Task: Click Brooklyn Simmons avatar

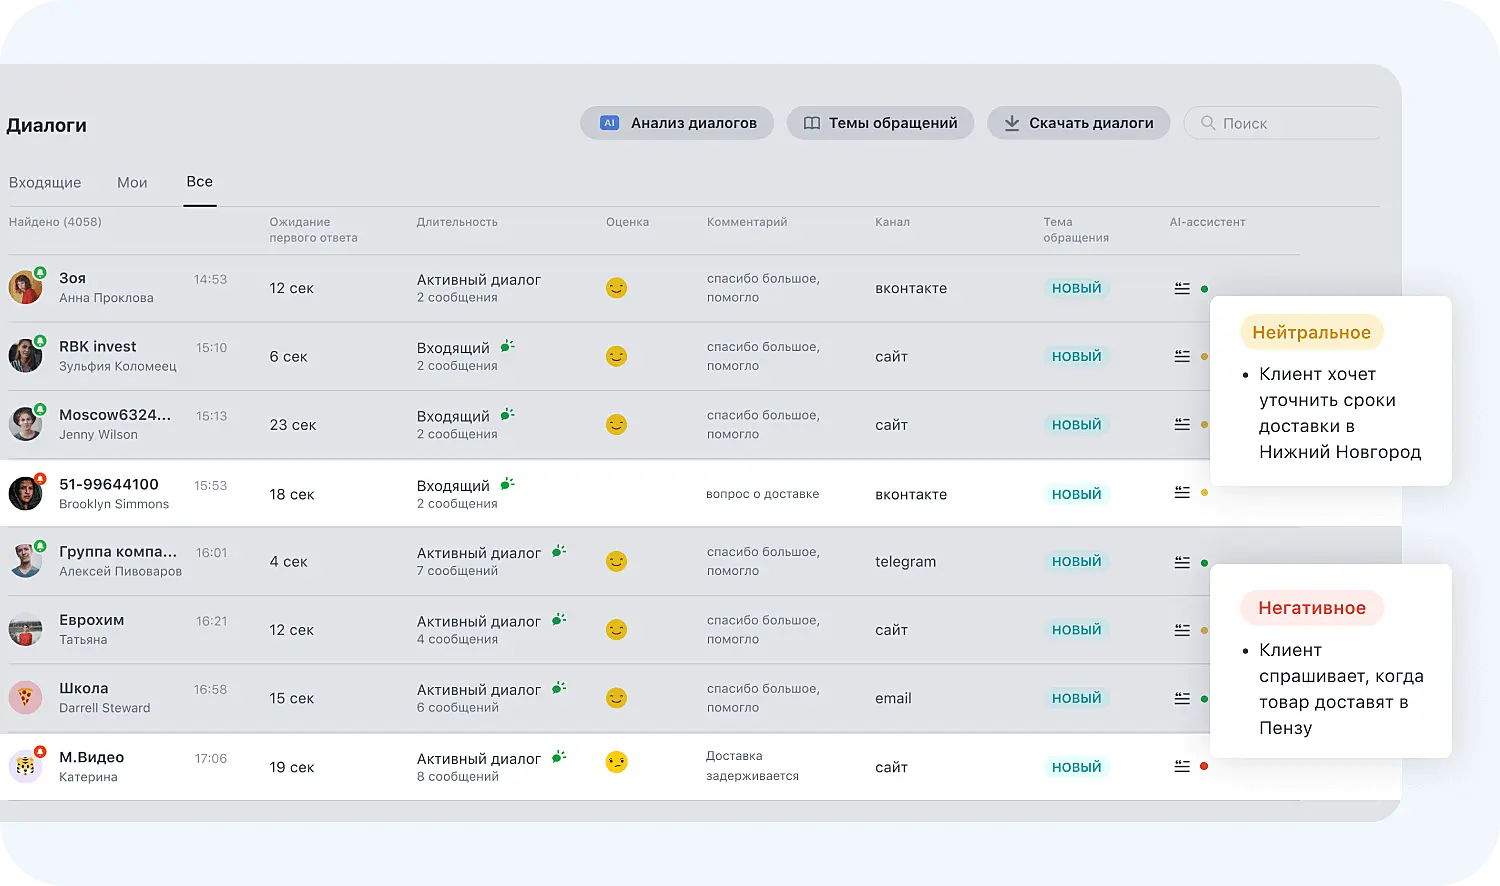Action: coord(25,494)
